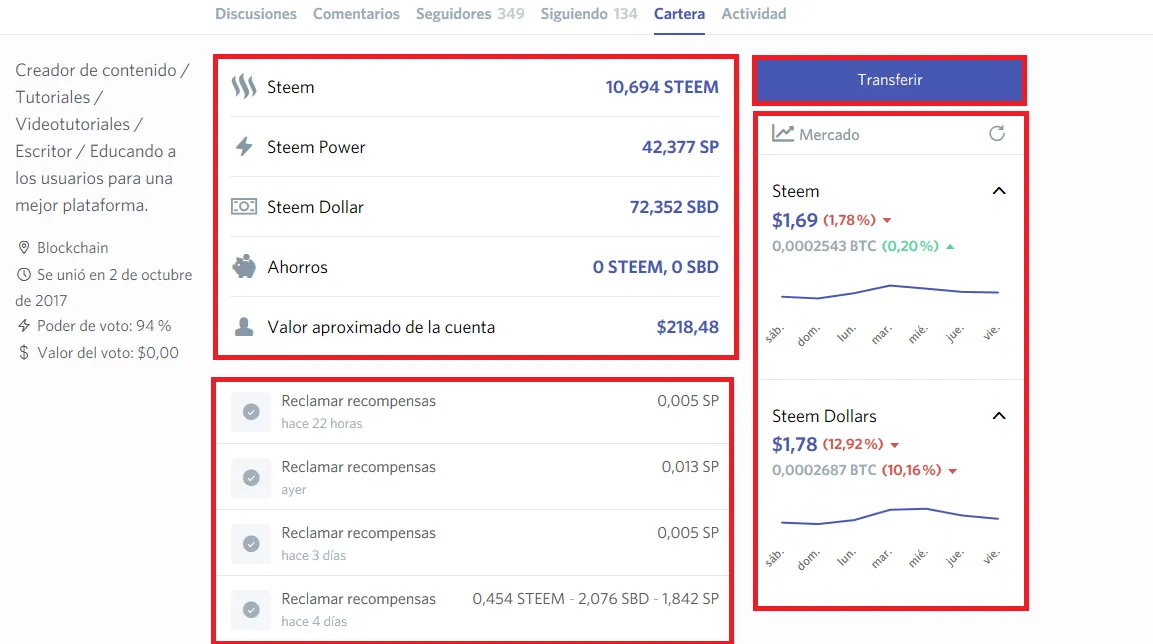
Task: Open the Seguidores 349 tab
Action: (x=470, y=14)
